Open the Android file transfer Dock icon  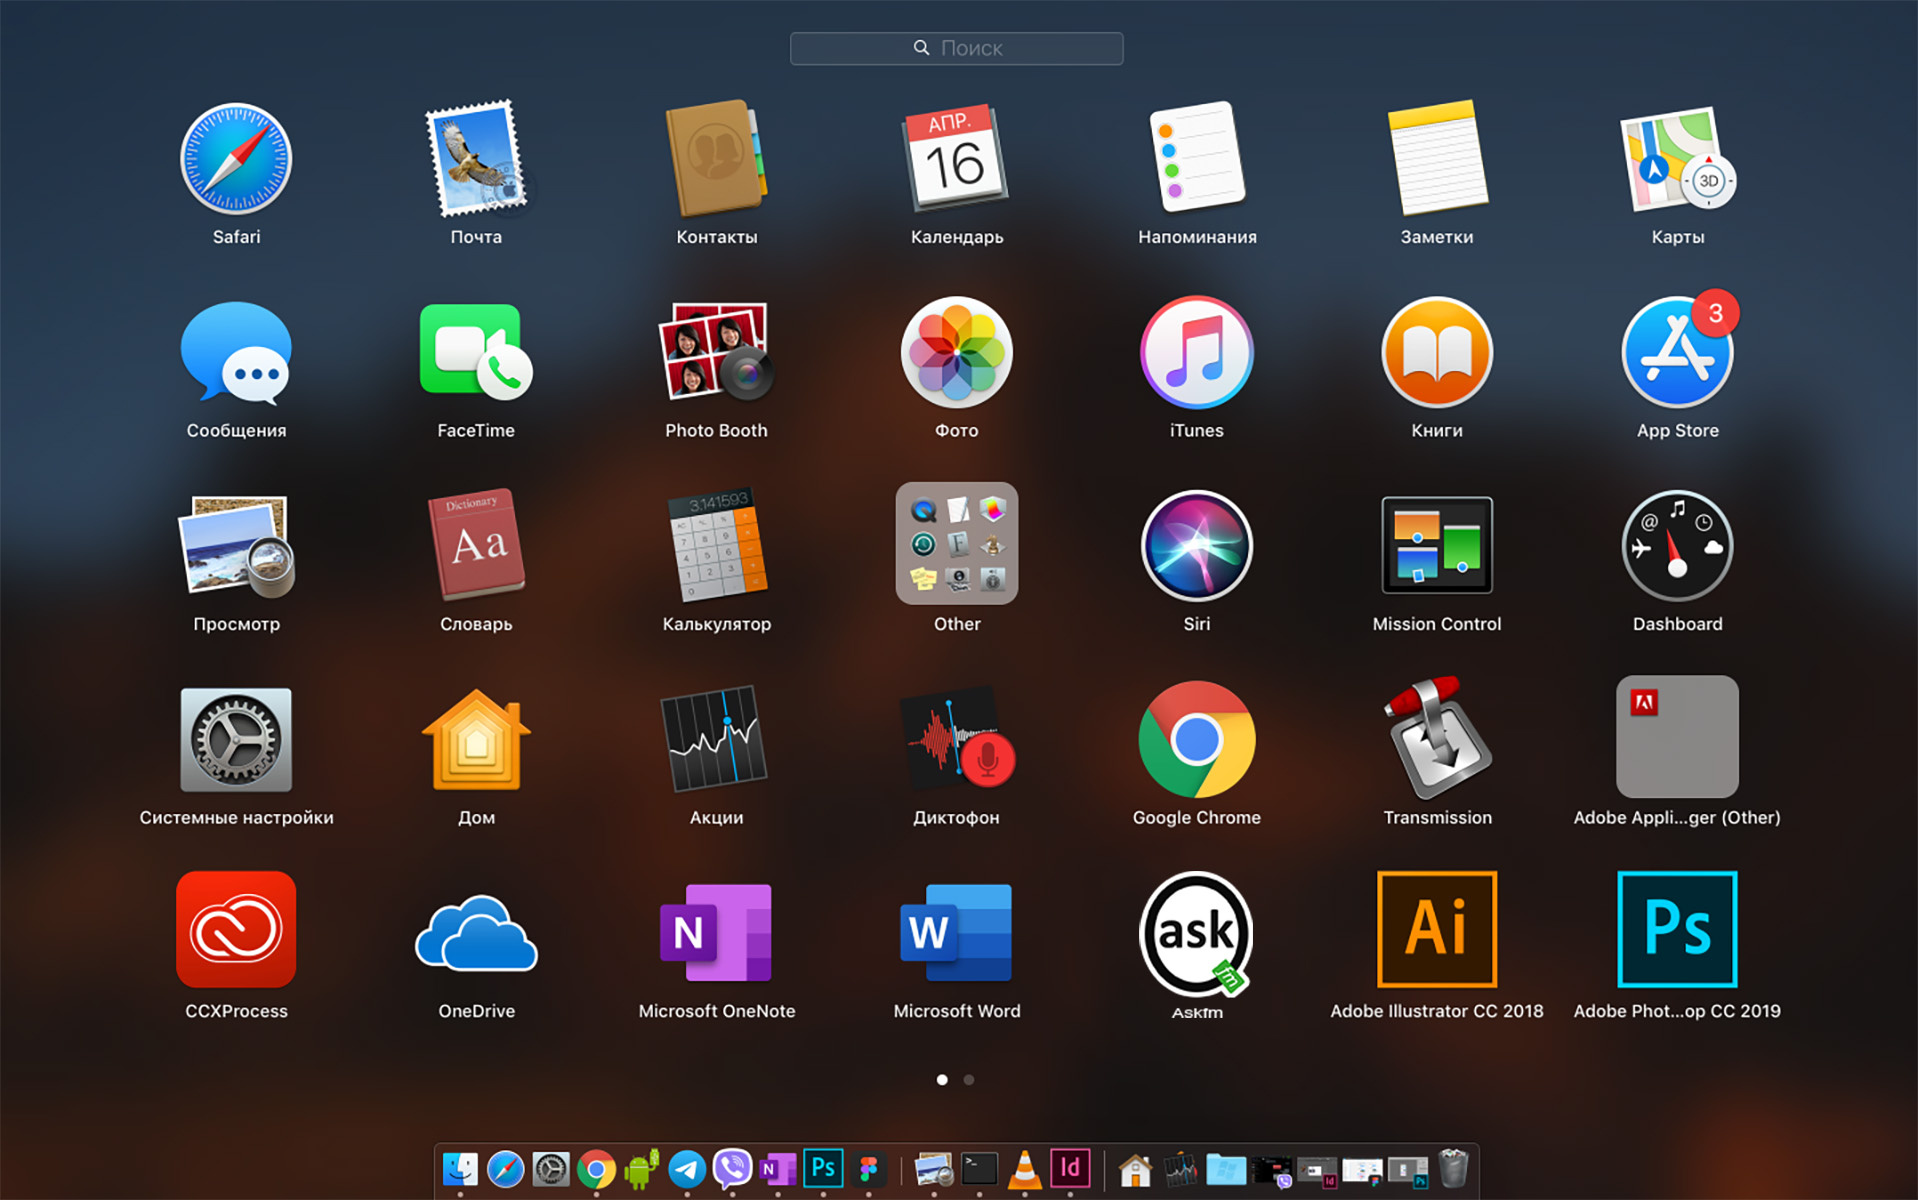642,1169
